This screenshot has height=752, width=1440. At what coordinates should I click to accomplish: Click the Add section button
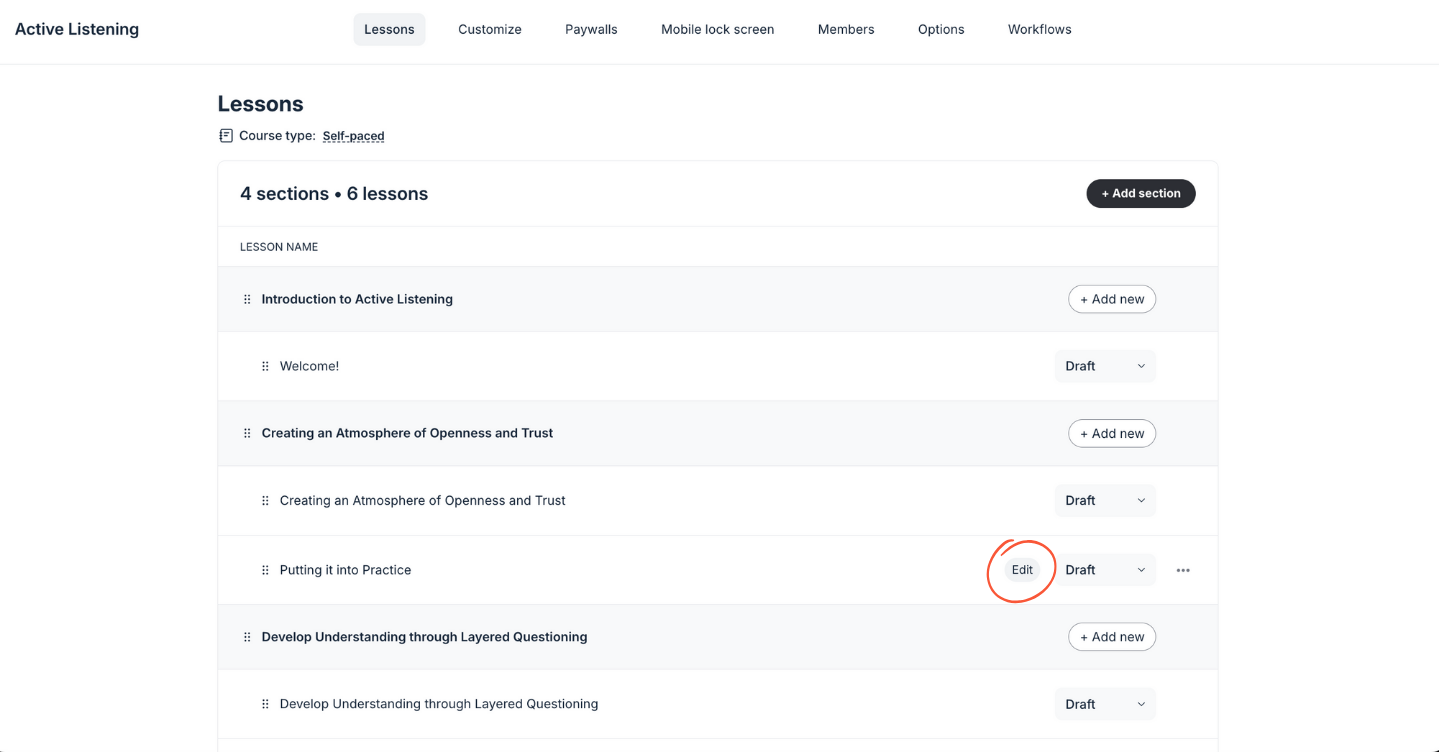pyautogui.click(x=1140, y=193)
